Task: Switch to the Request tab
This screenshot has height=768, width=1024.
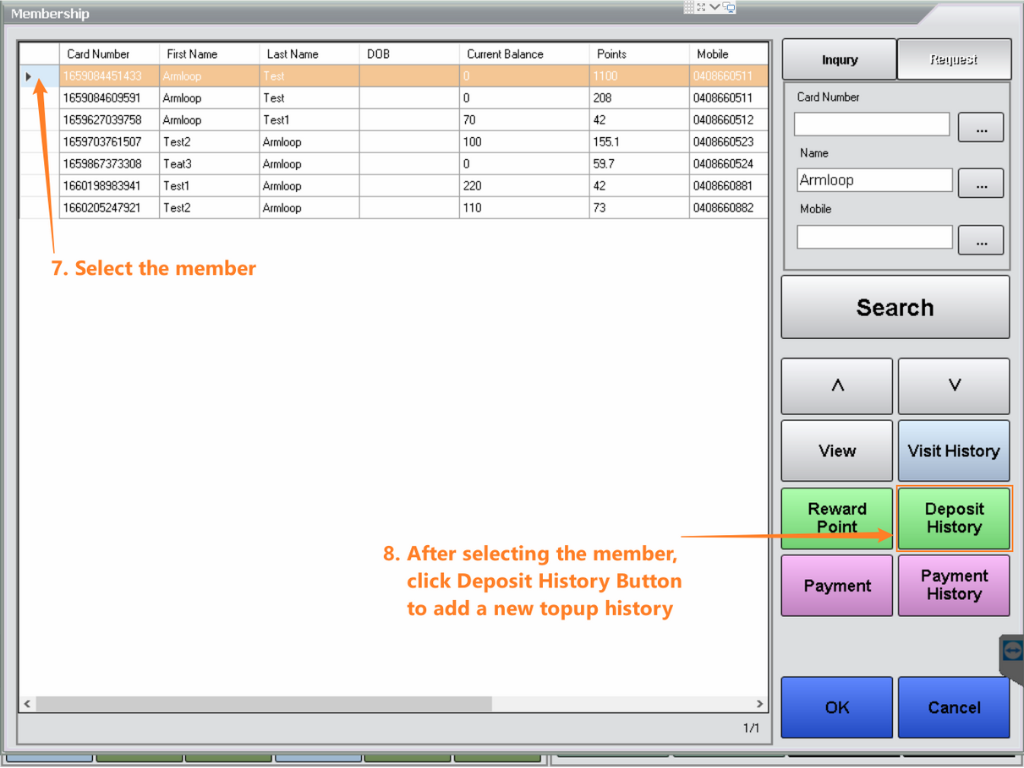Action: pyautogui.click(x=953, y=60)
